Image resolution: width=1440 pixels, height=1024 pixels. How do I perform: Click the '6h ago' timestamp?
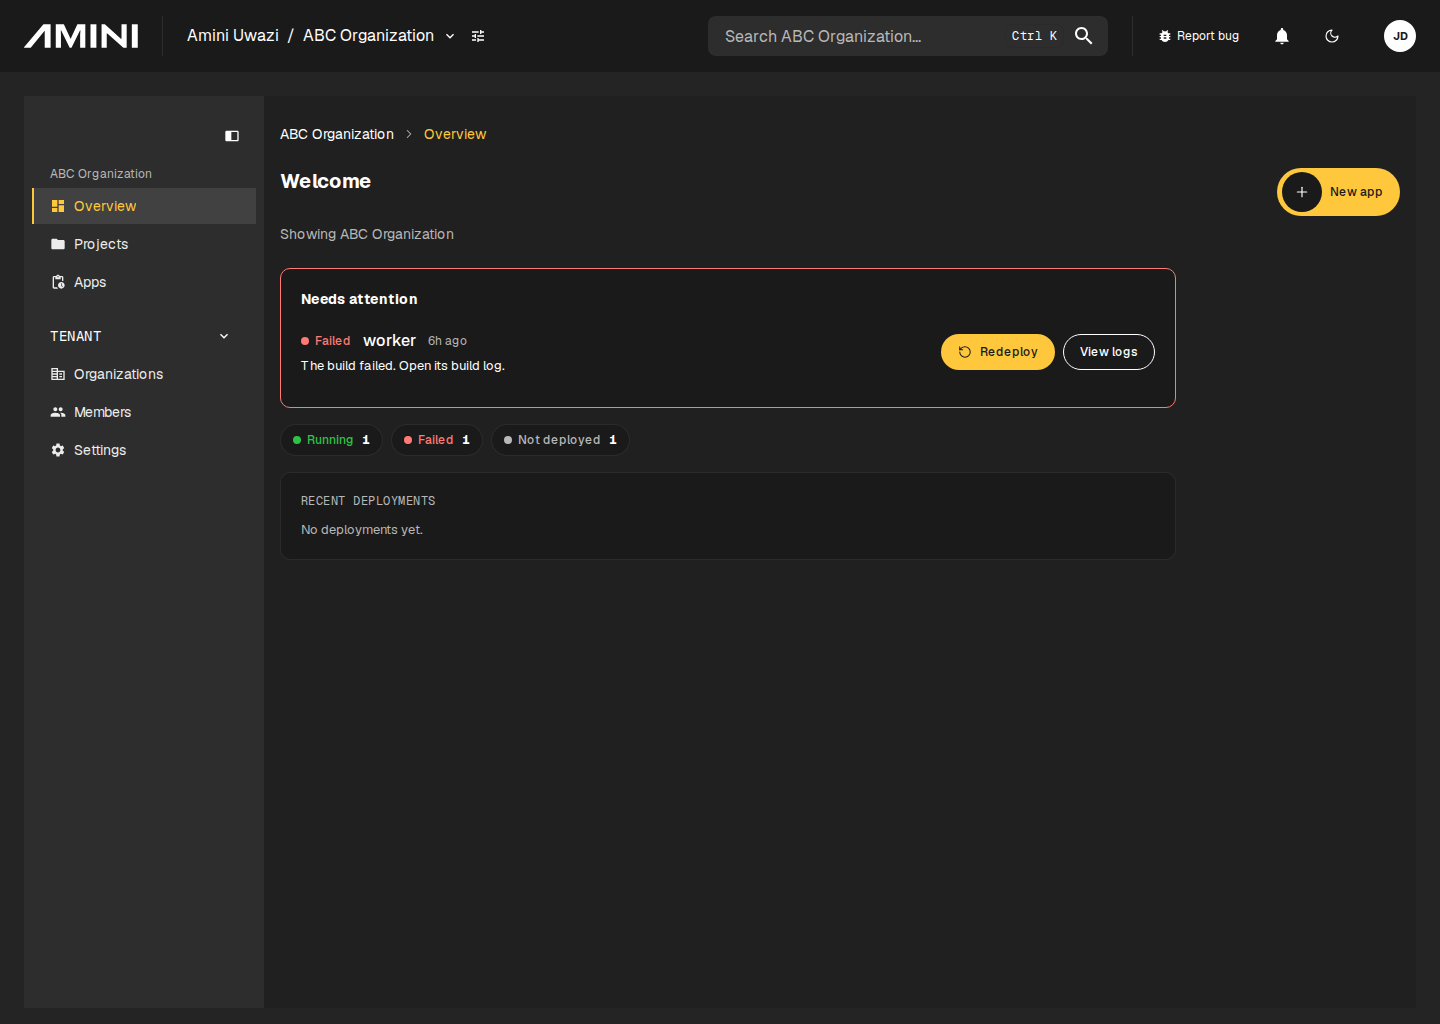447,341
